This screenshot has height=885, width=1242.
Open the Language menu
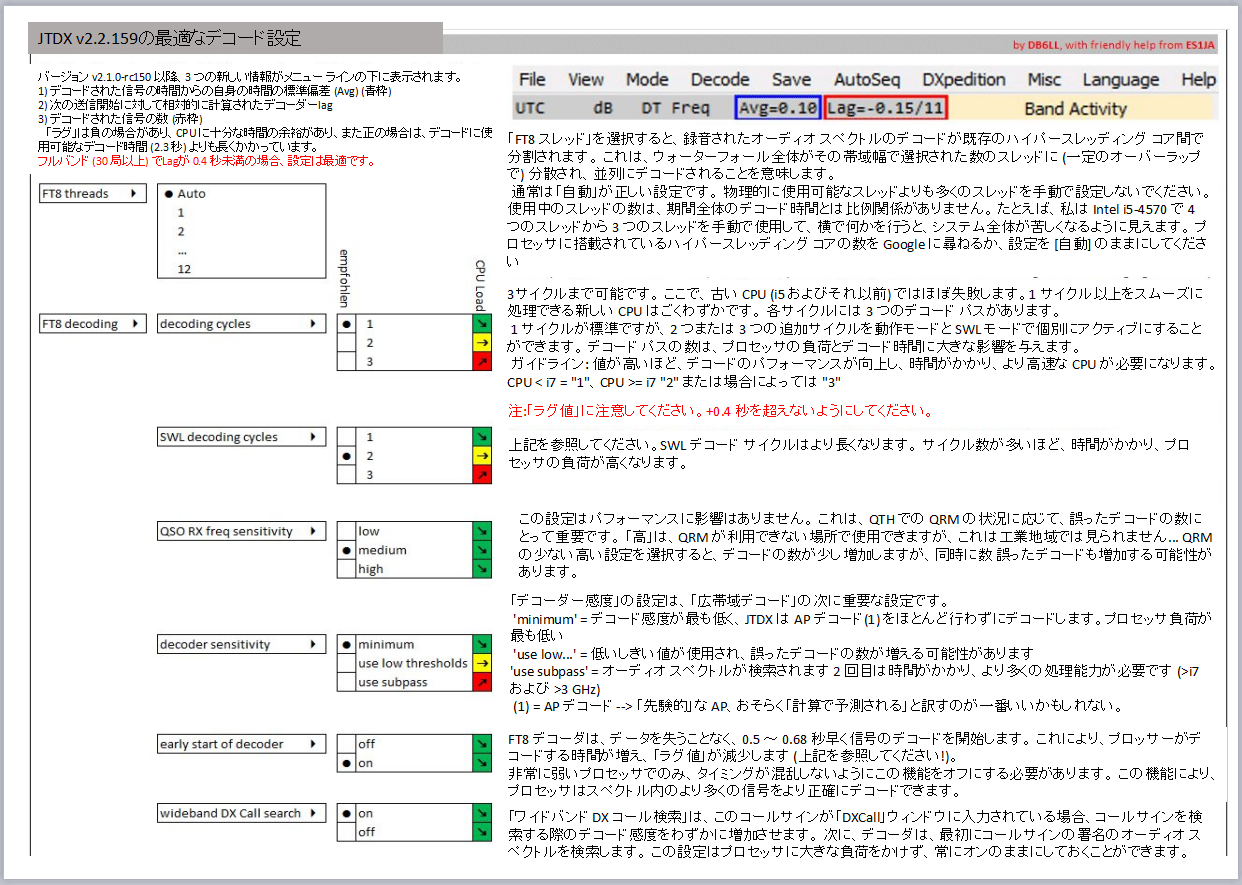pos(1121,80)
